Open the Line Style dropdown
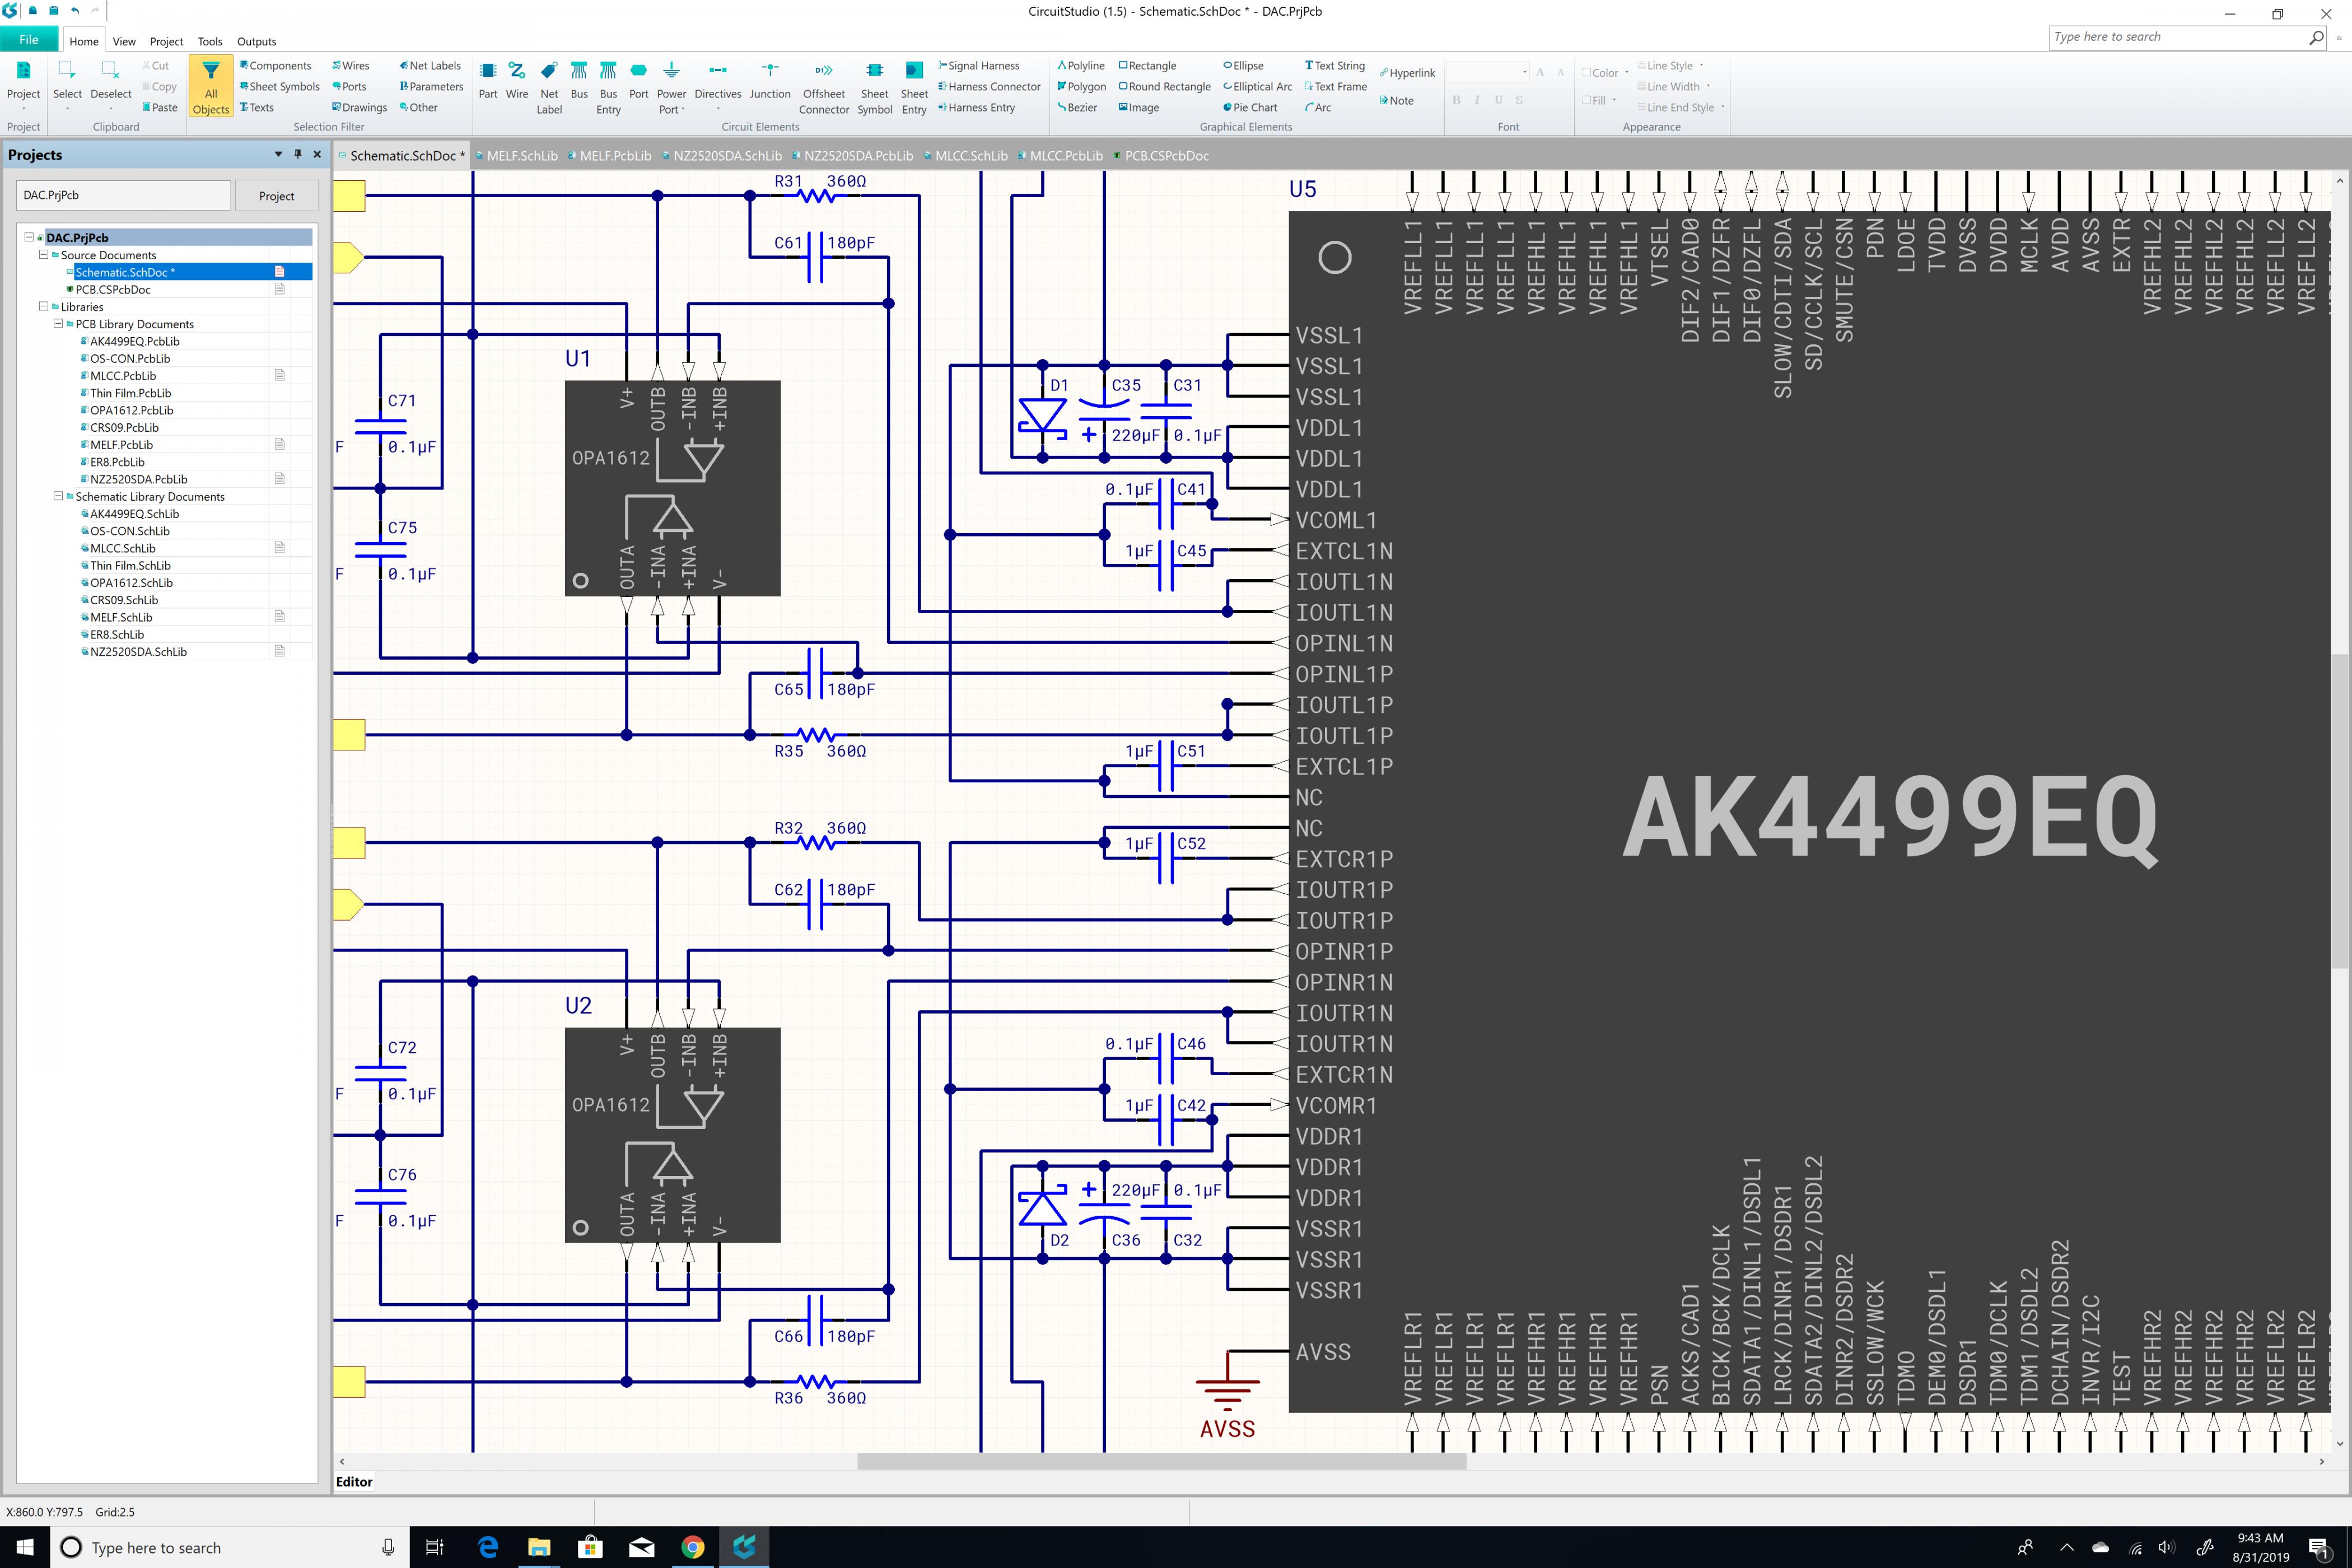This screenshot has width=2352, height=1568. [x=1671, y=66]
